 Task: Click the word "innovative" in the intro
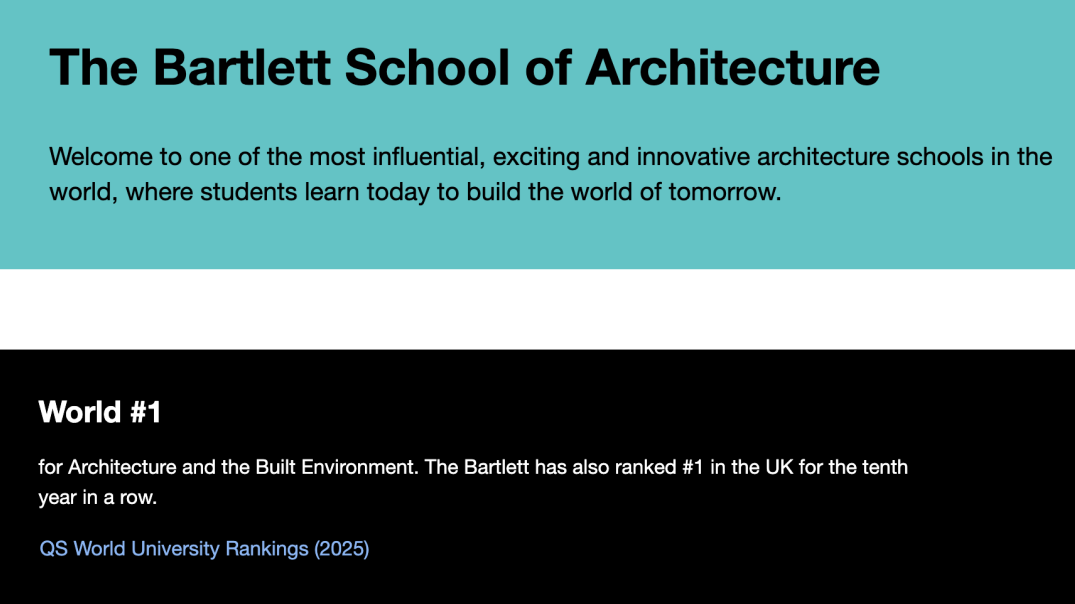tap(693, 157)
